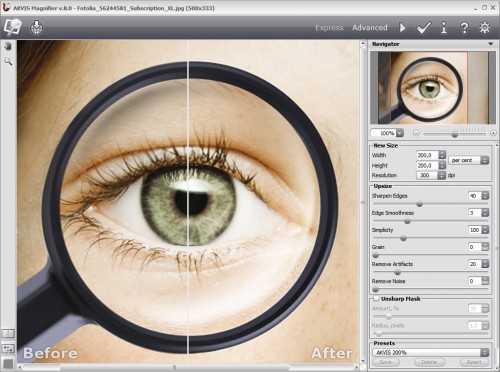Click the Before/After vertical split line

[x=188, y=202]
